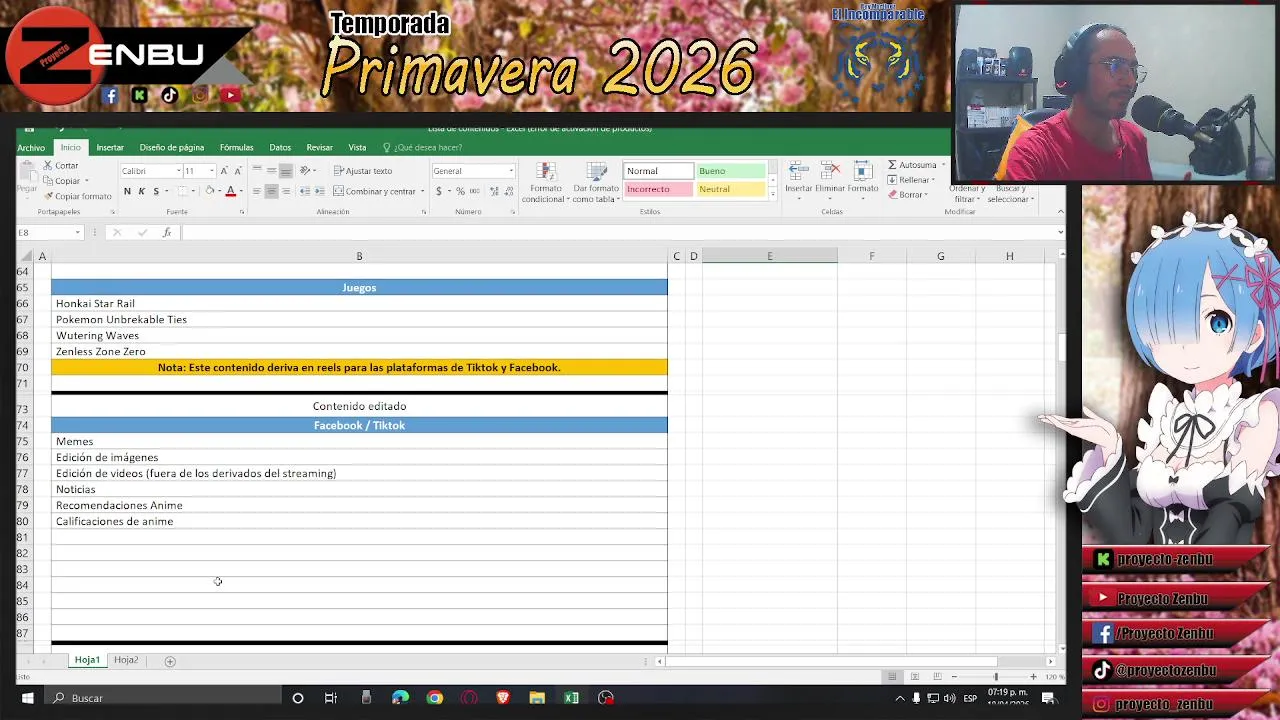Image resolution: width=1280 pixels, height=720 pixels.
Task: Align text left in the cell
Action: point(257,191)
